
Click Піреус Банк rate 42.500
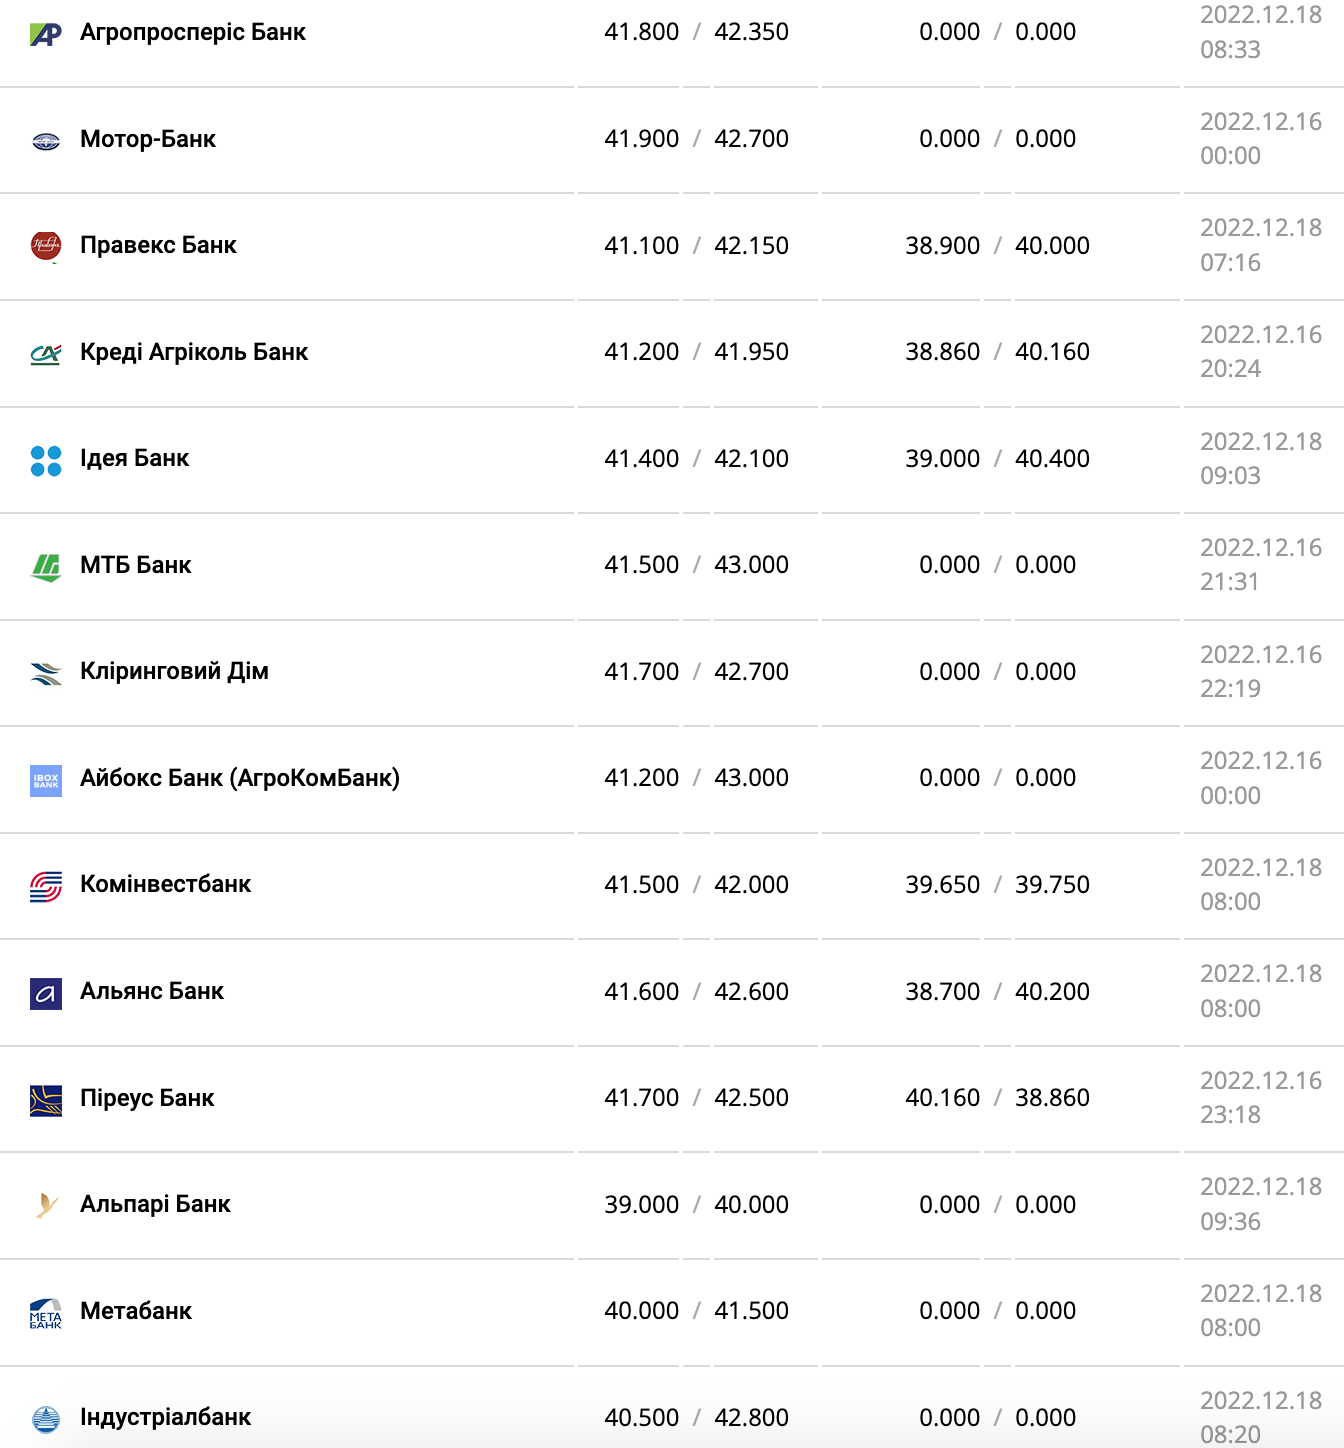(752, 1098)
